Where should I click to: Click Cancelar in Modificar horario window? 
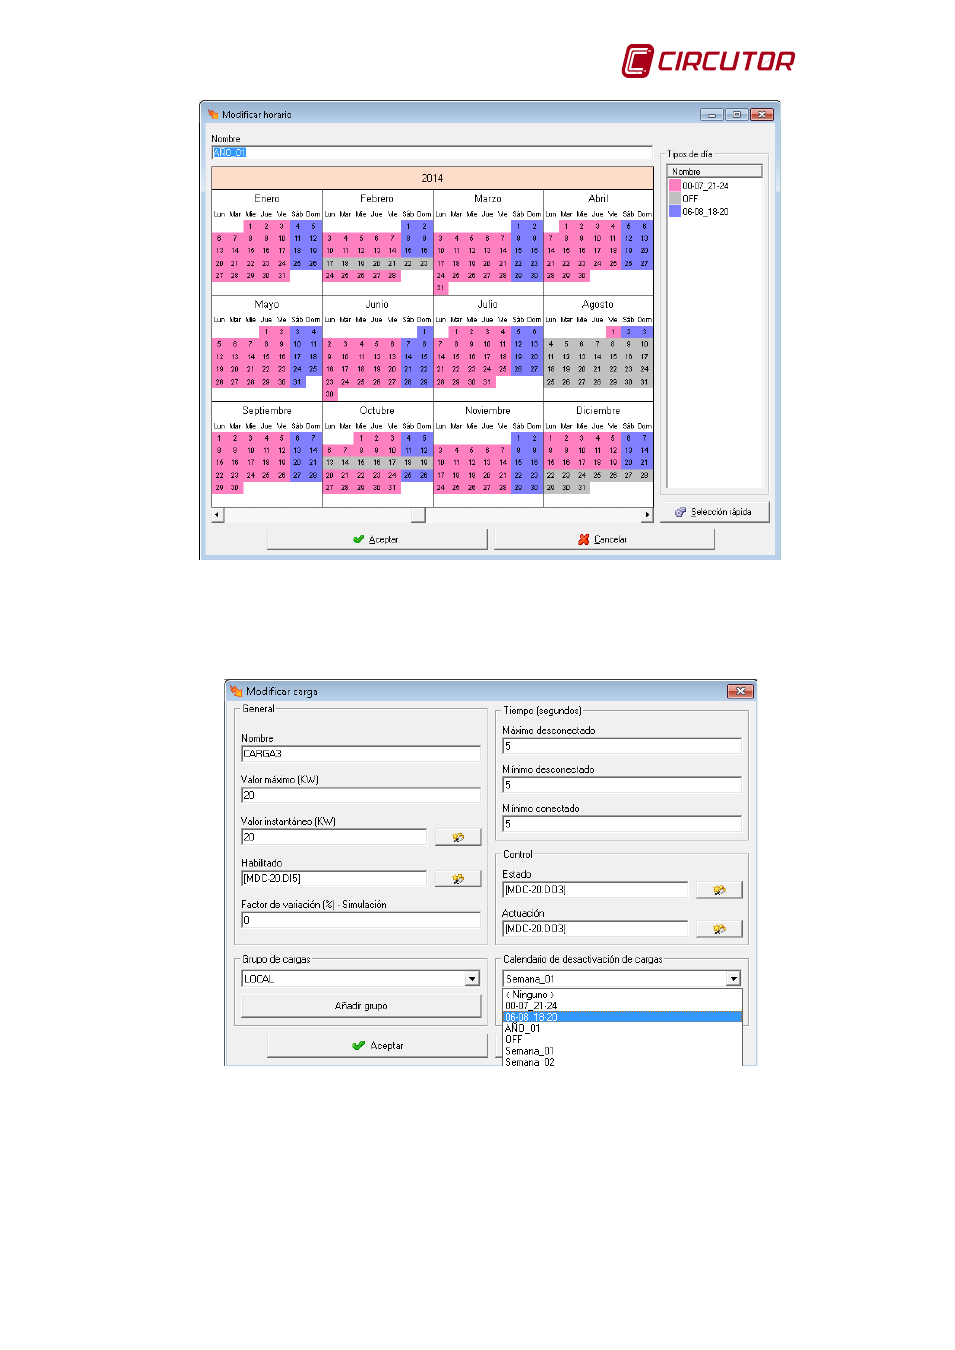coord(604,539)
